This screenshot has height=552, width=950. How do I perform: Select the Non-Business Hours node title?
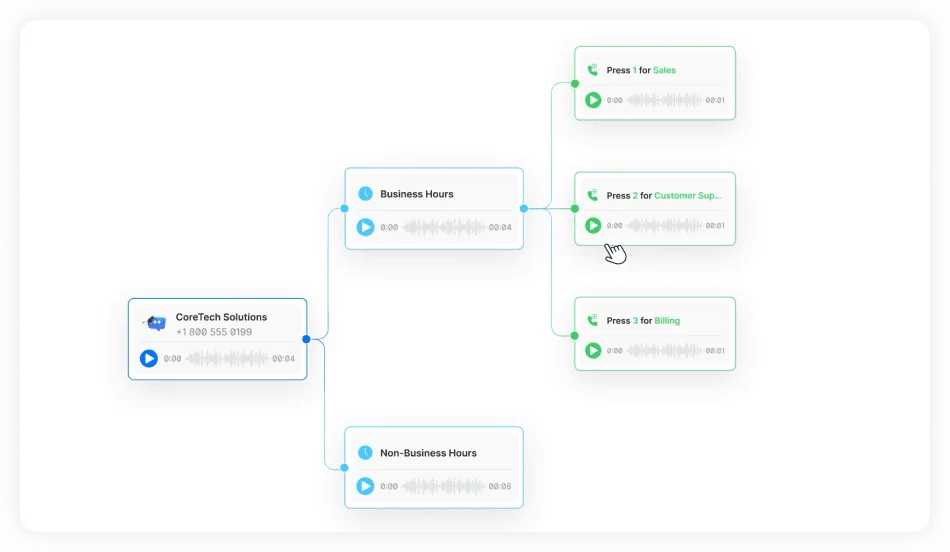[428, 453]
